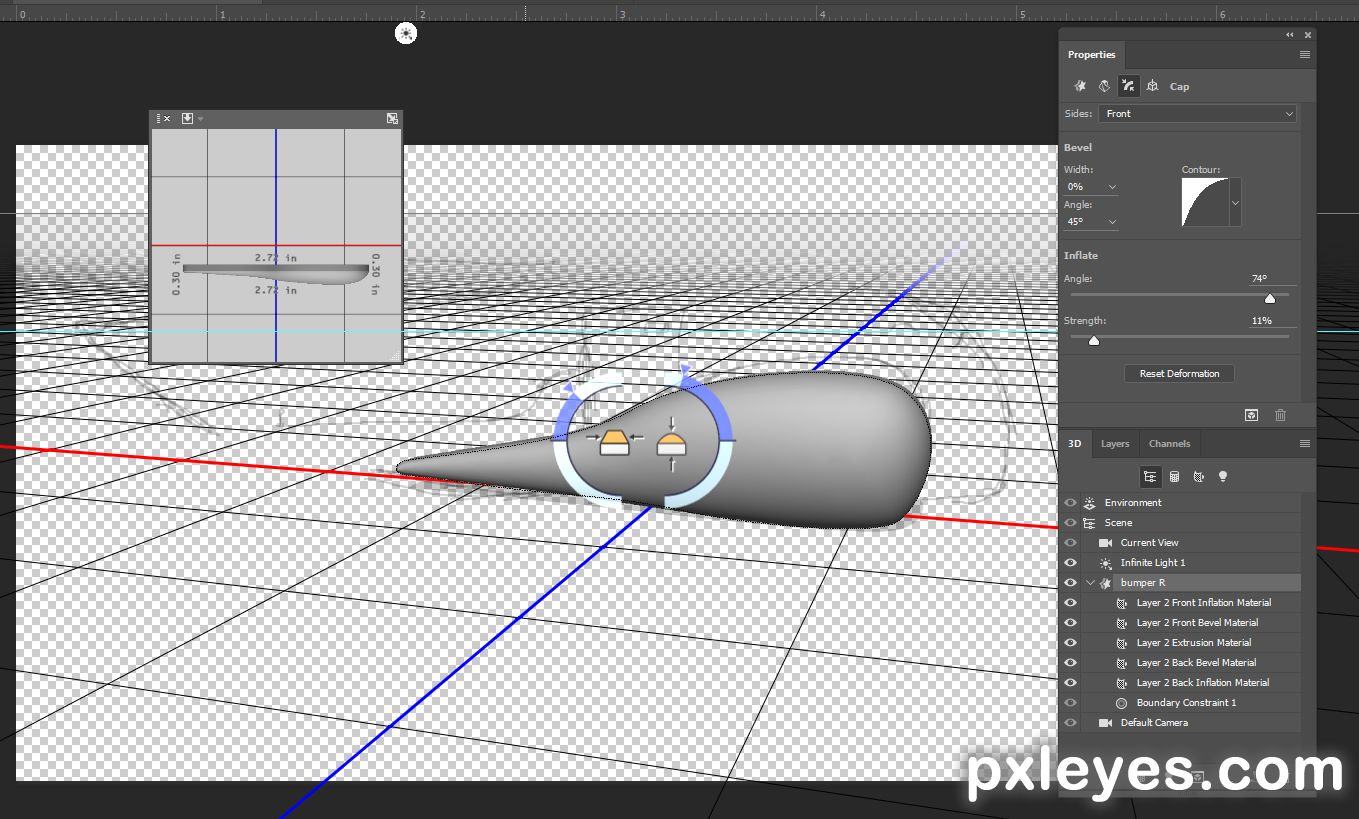1359x819 pixels.
Task: Switch to the Layers tab
Action: (1115, 444)
